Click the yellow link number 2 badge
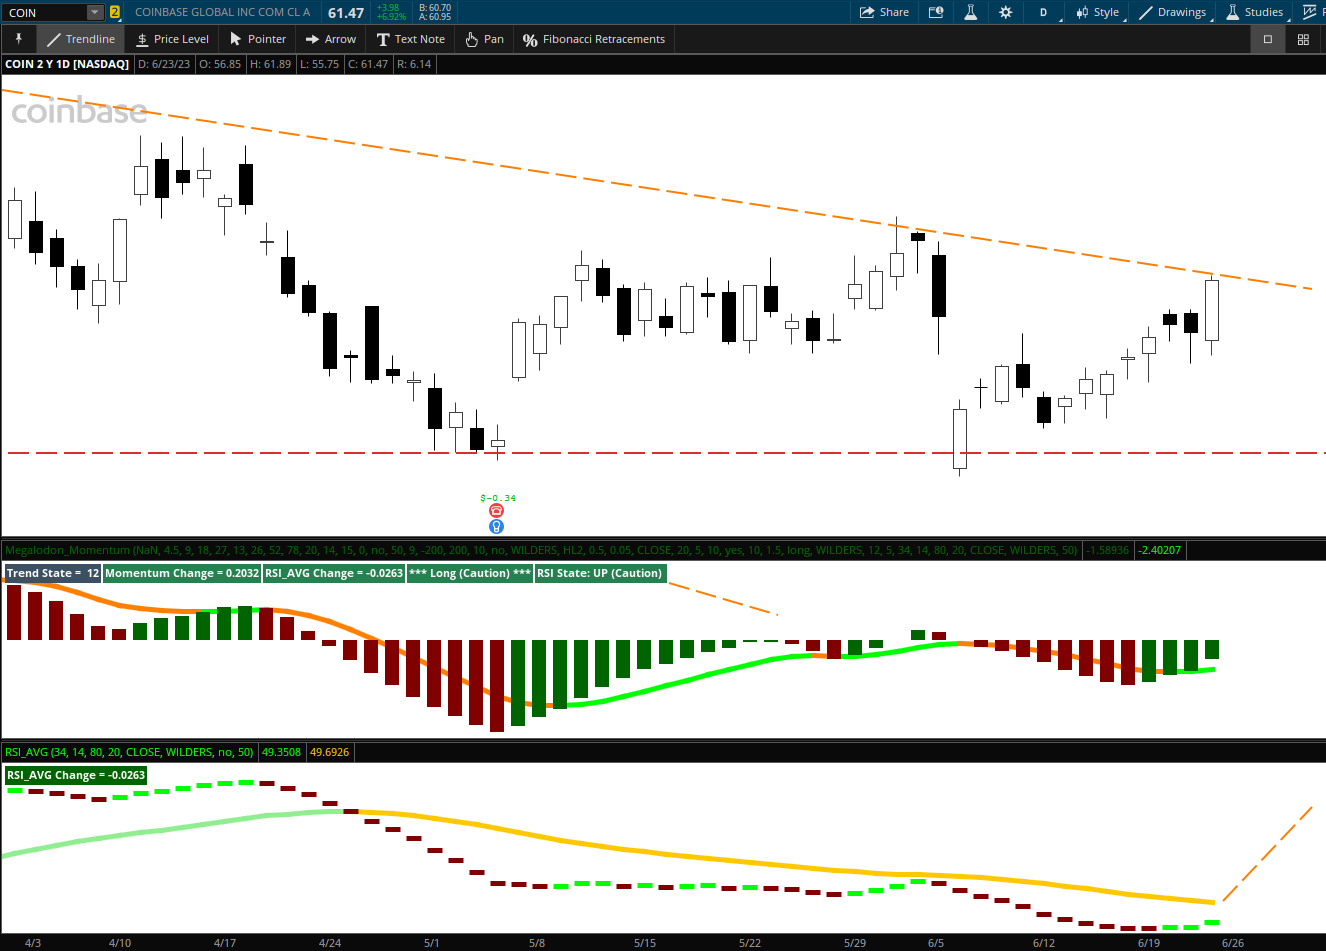 coord(115,13)
